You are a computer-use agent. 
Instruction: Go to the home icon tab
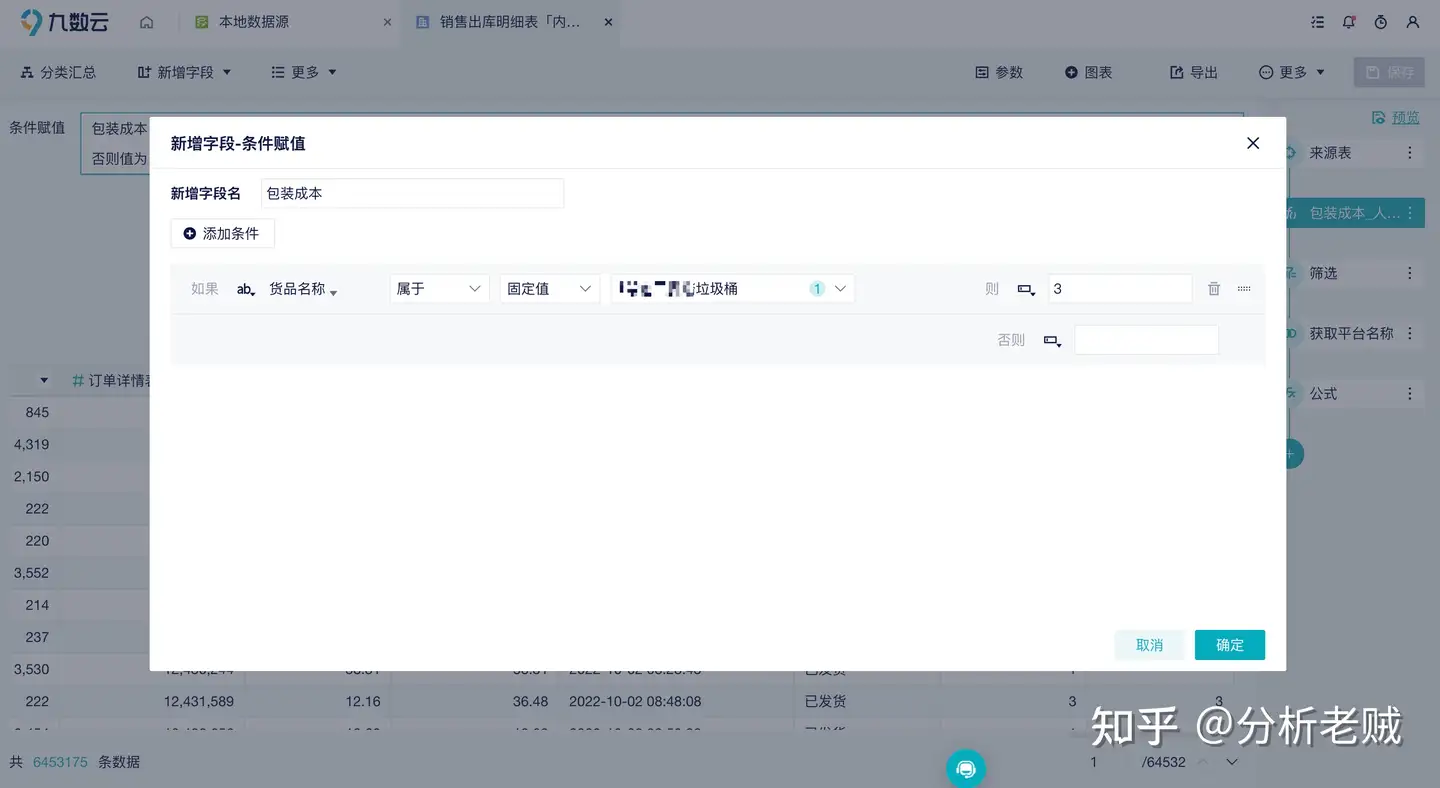[x=147, y=22]
